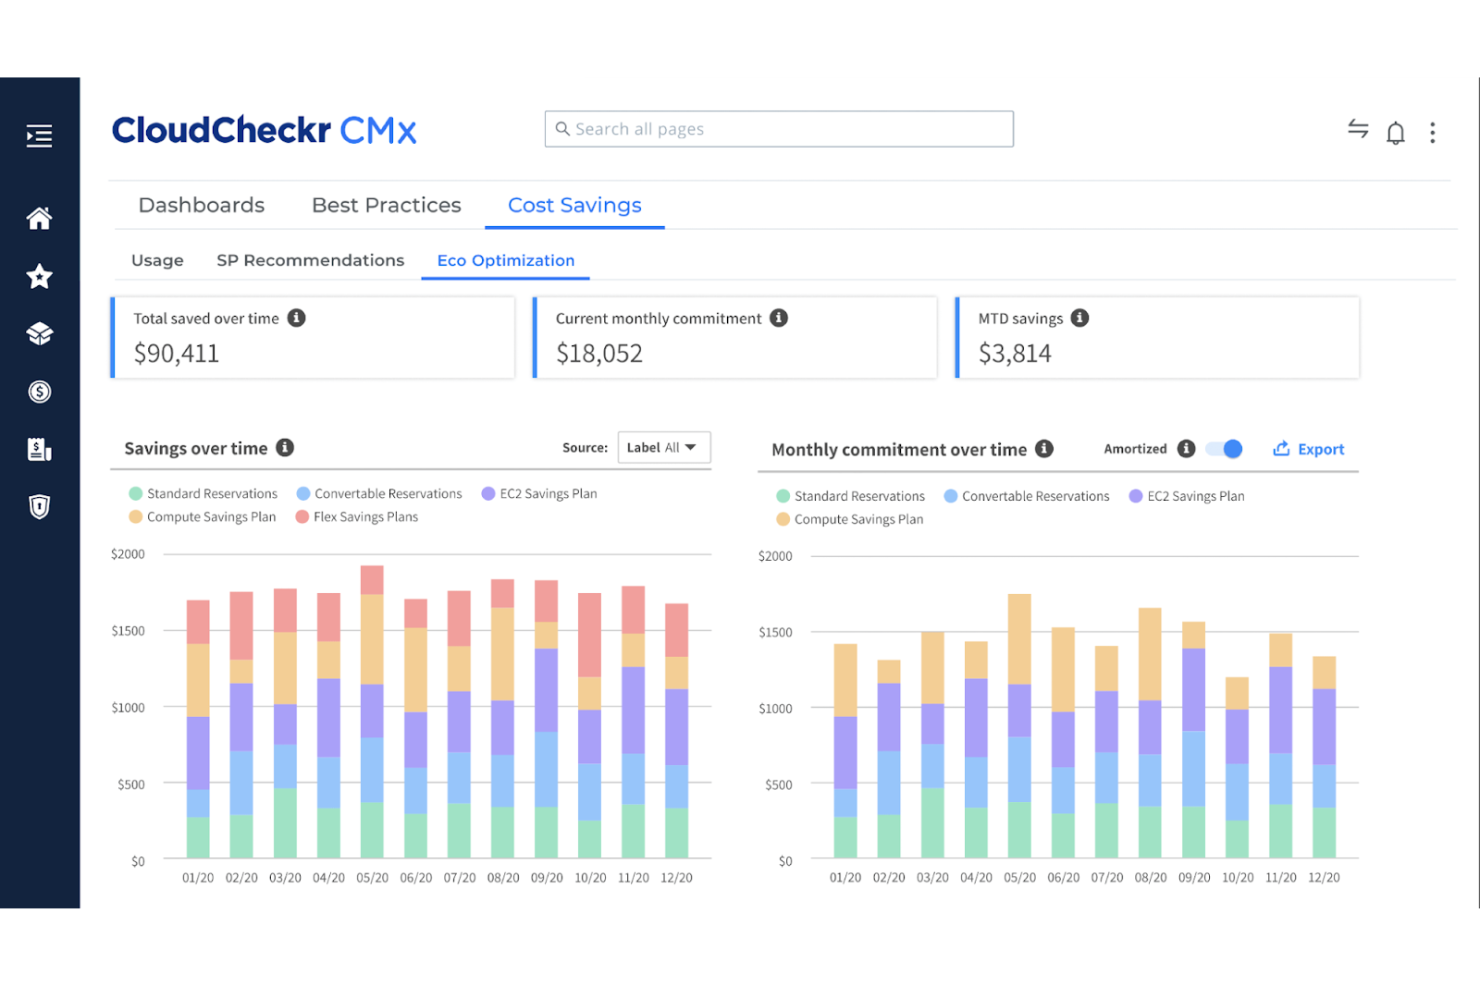This screenshot has width=1480, height=987.
Task: Expand the Label source dropdown
Action: coord(664,447)
